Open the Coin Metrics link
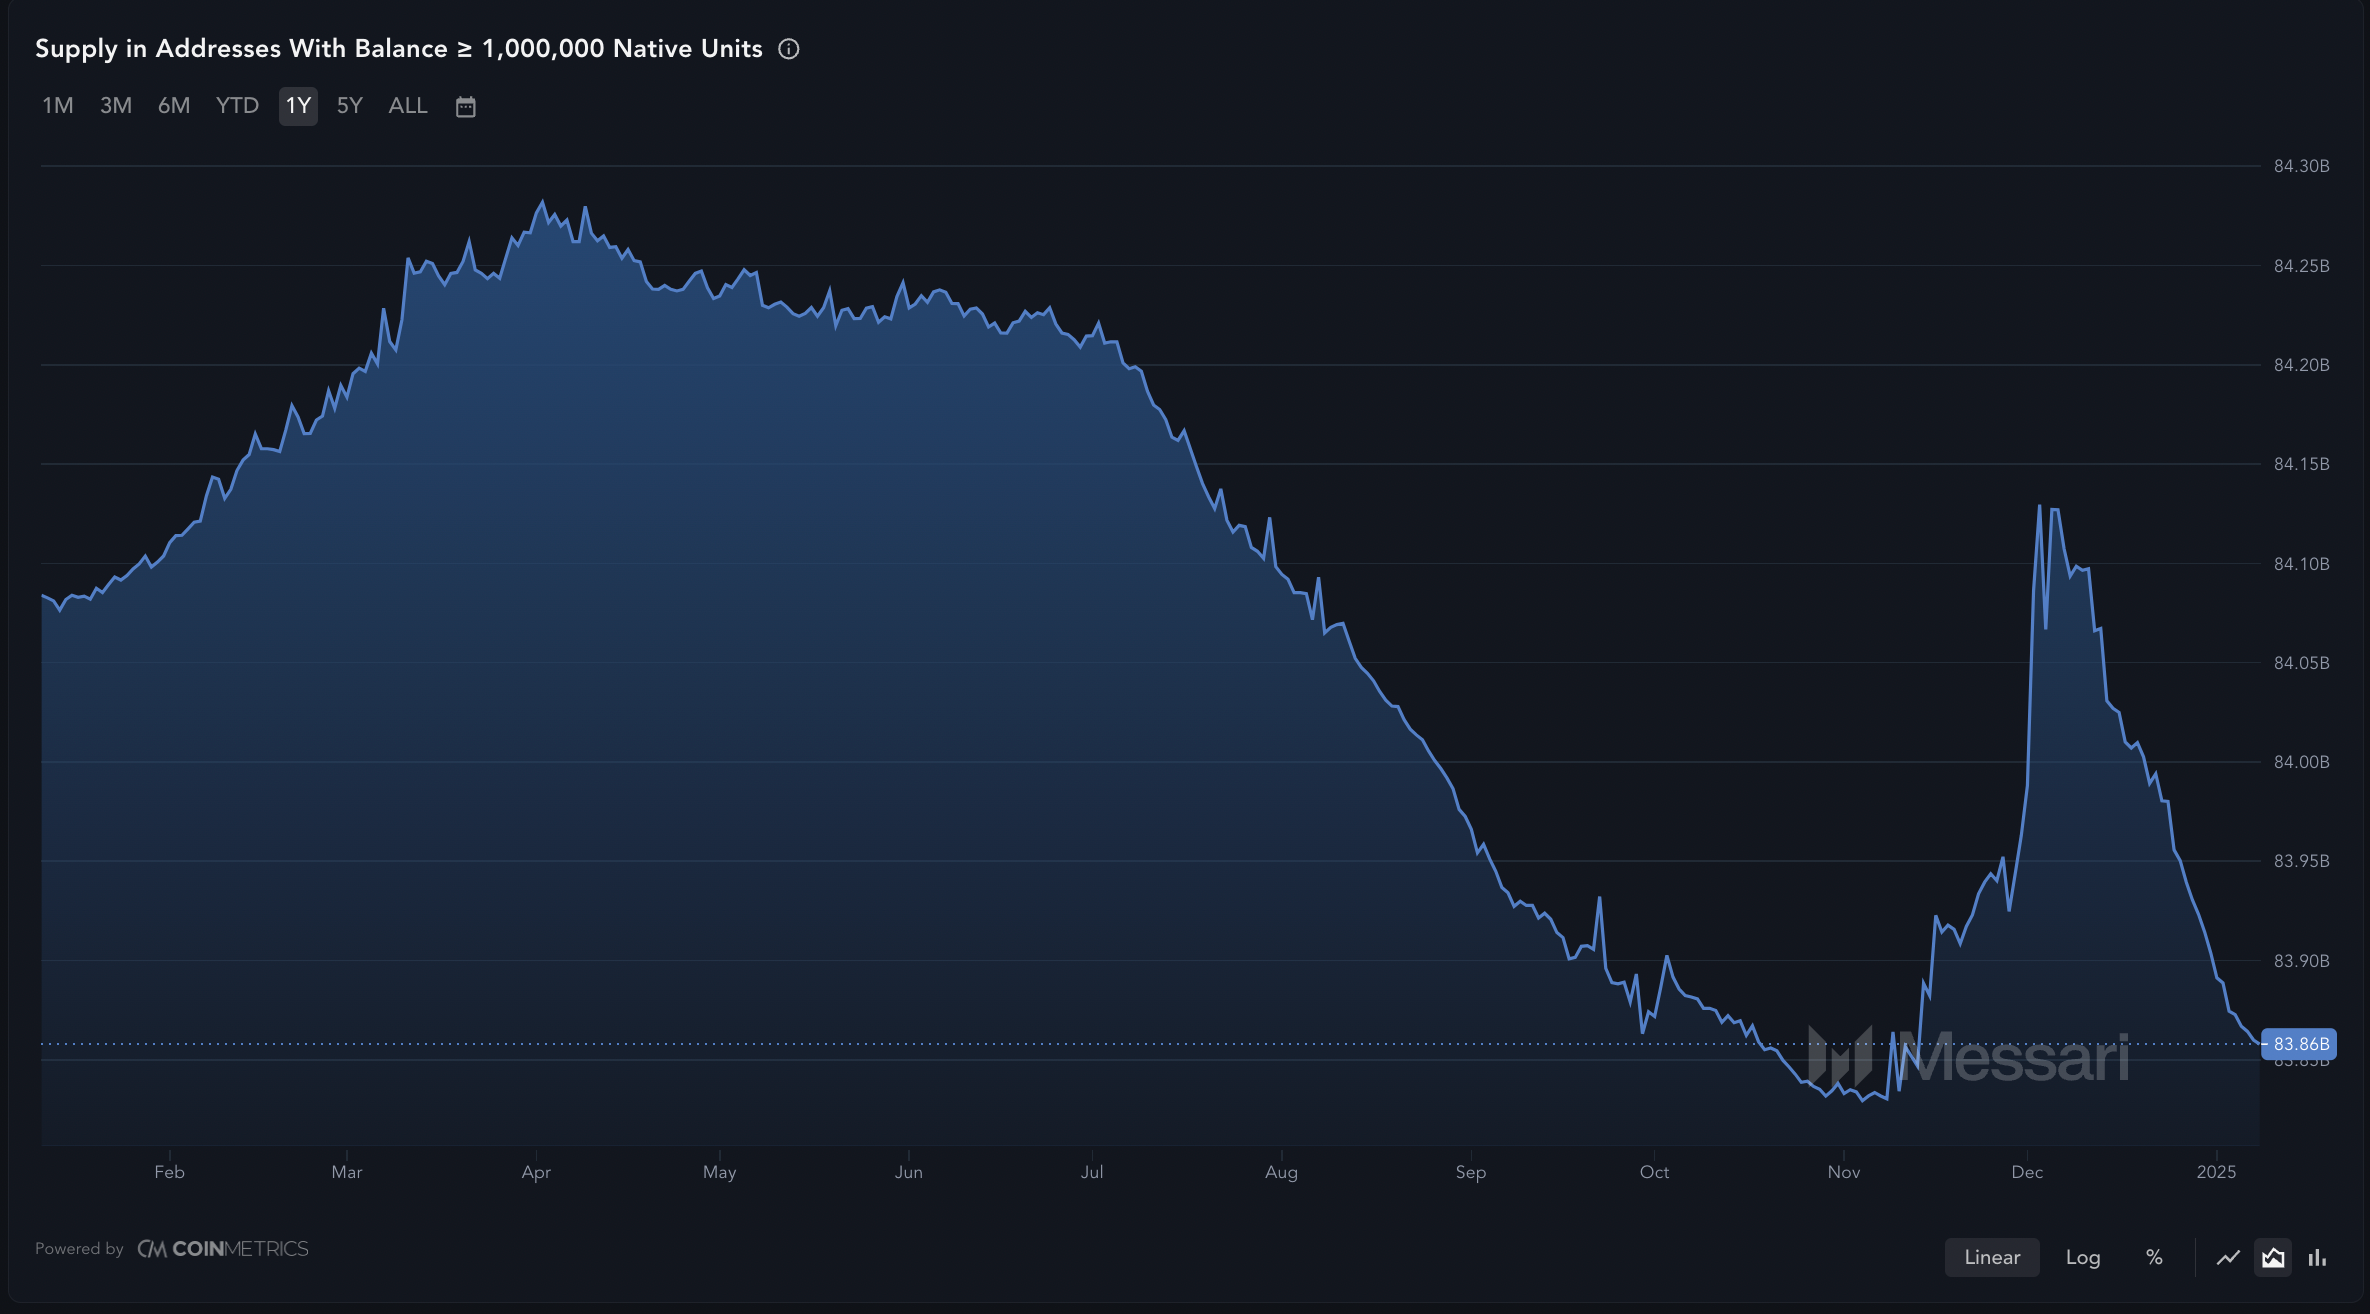The image size is (2370, 1314). point(222,1249)
